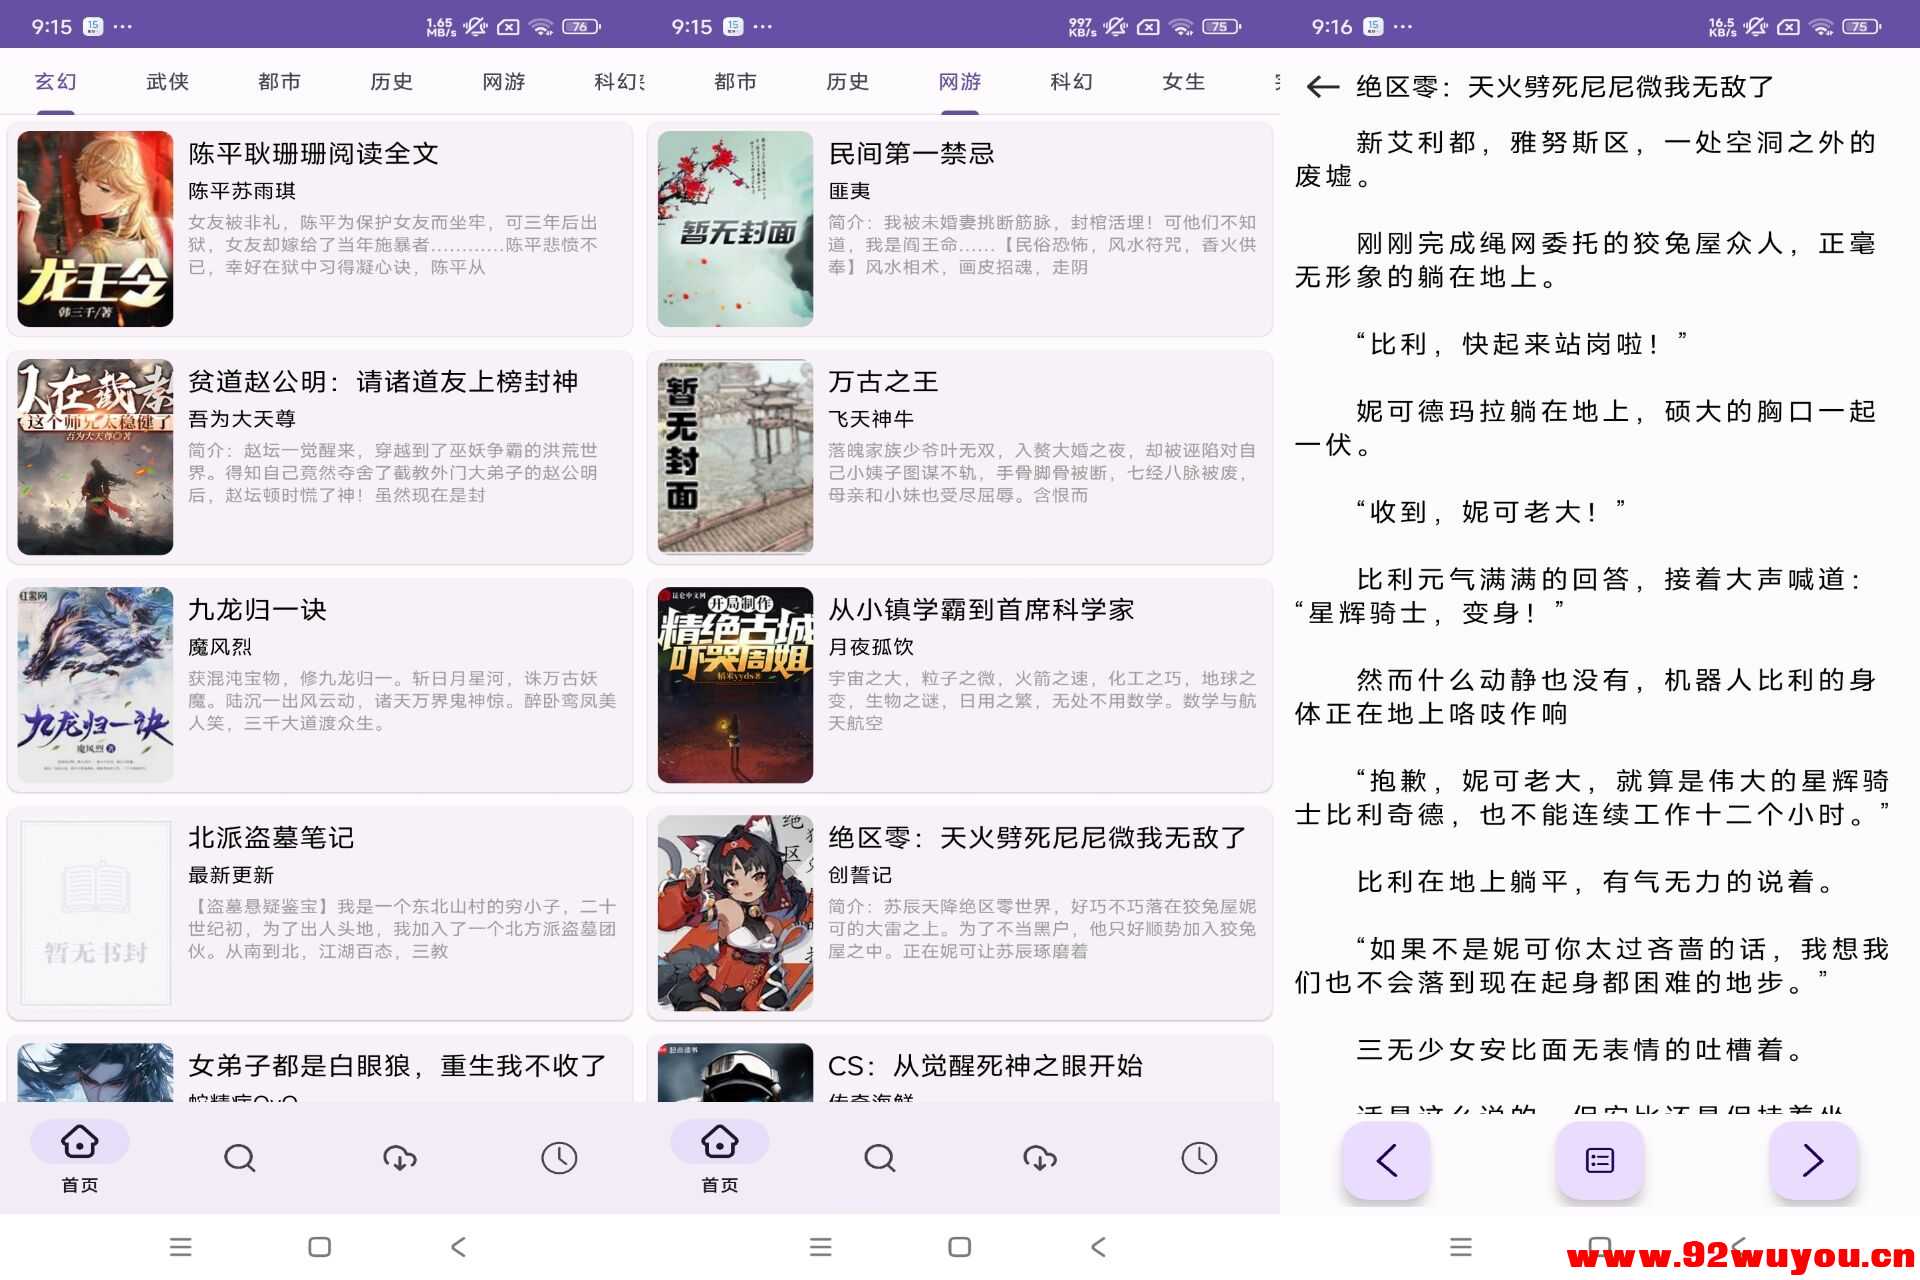Tap the cover of 九龙归一诀

pos(94,684)
